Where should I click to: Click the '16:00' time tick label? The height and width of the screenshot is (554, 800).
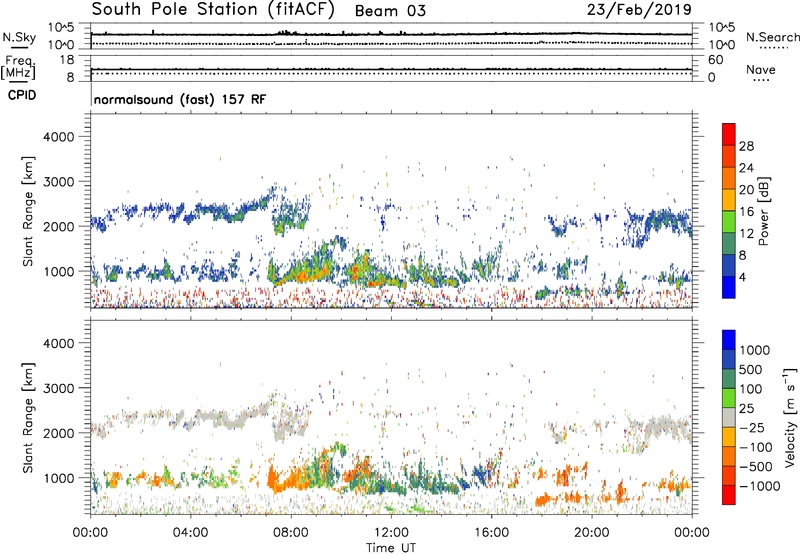pos(491,532)
